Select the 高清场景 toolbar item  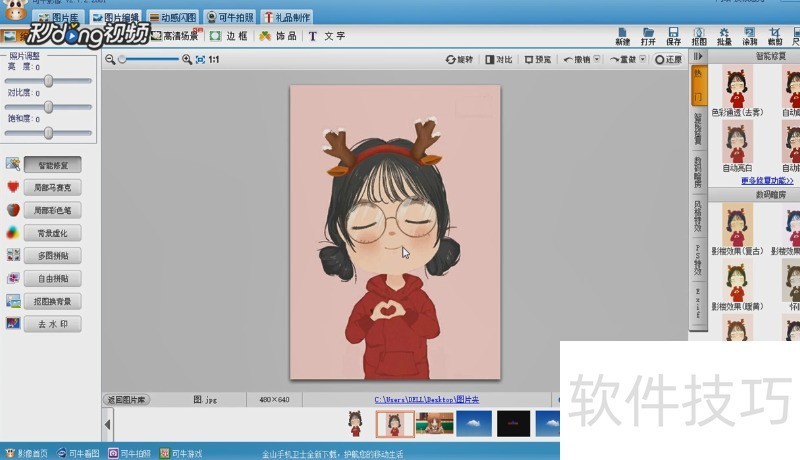[x=176, y=36]
